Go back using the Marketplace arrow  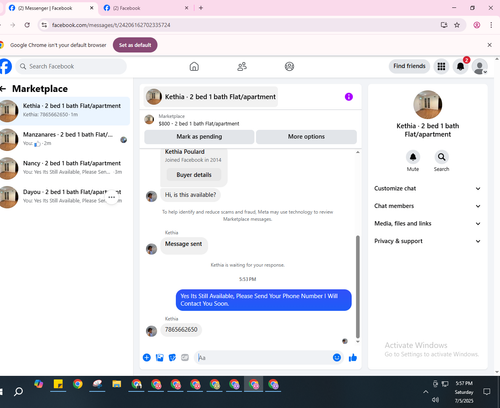click(x=3, y=89)
